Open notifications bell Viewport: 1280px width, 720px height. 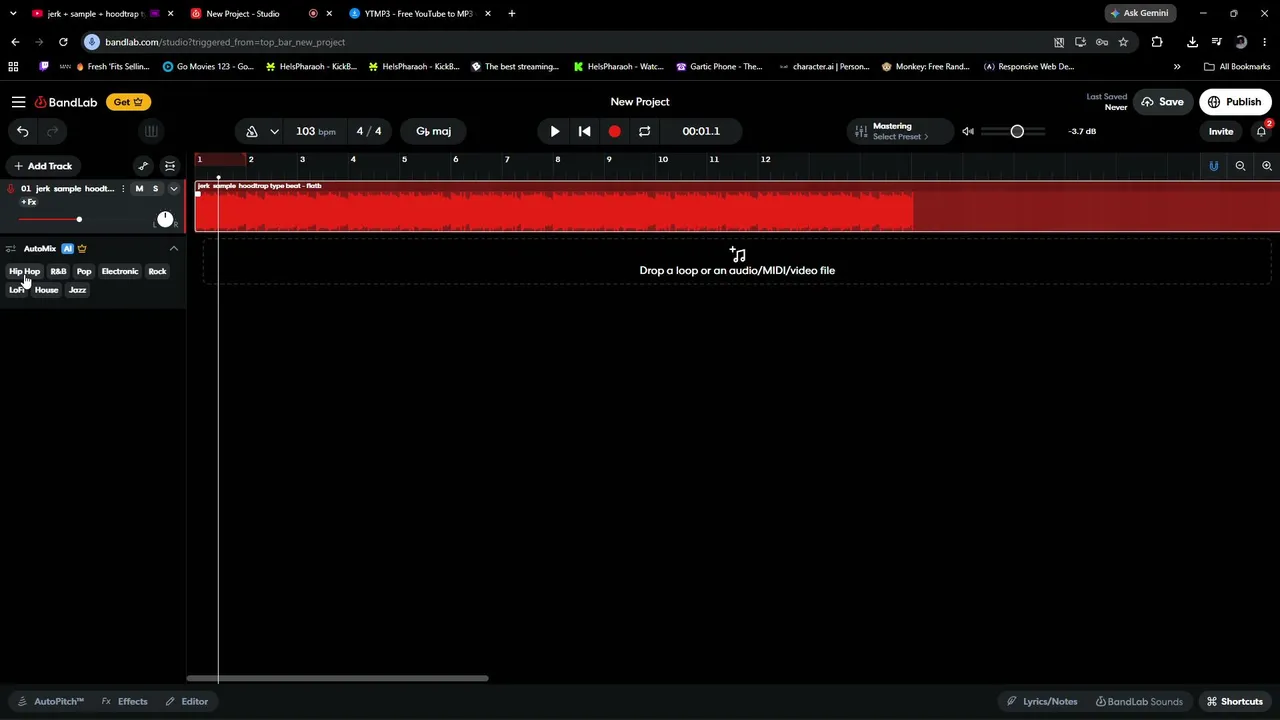(x=1261, y=131)
